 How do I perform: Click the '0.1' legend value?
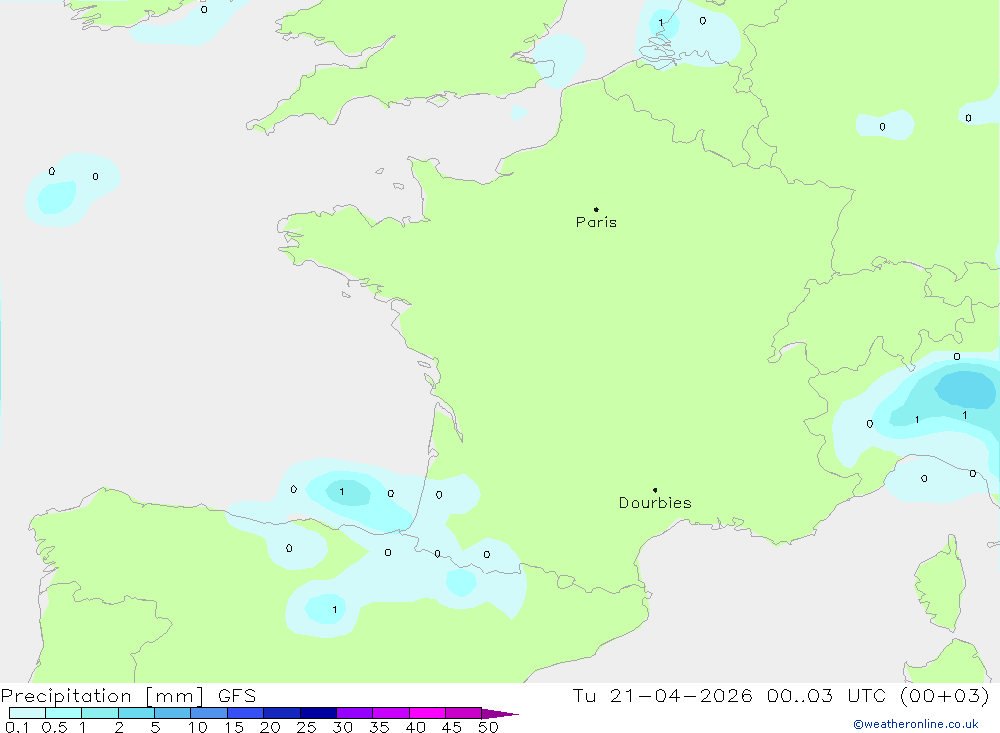(x=17, y=727)
